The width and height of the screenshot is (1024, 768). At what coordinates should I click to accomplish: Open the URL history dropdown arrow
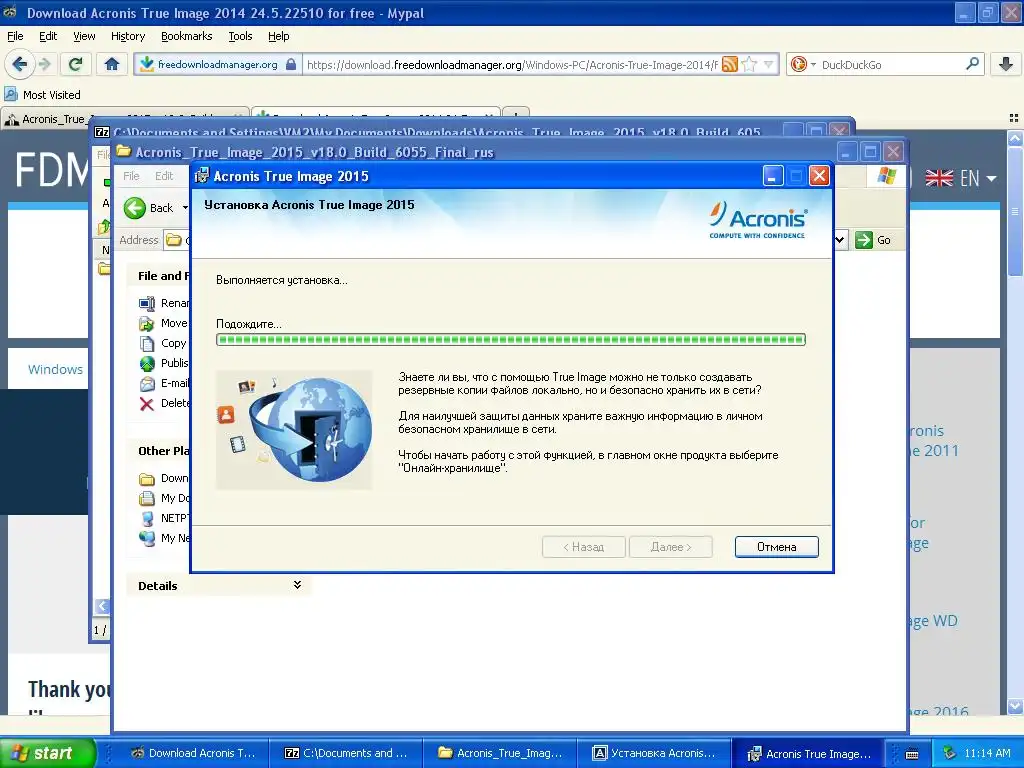(769, 64)
